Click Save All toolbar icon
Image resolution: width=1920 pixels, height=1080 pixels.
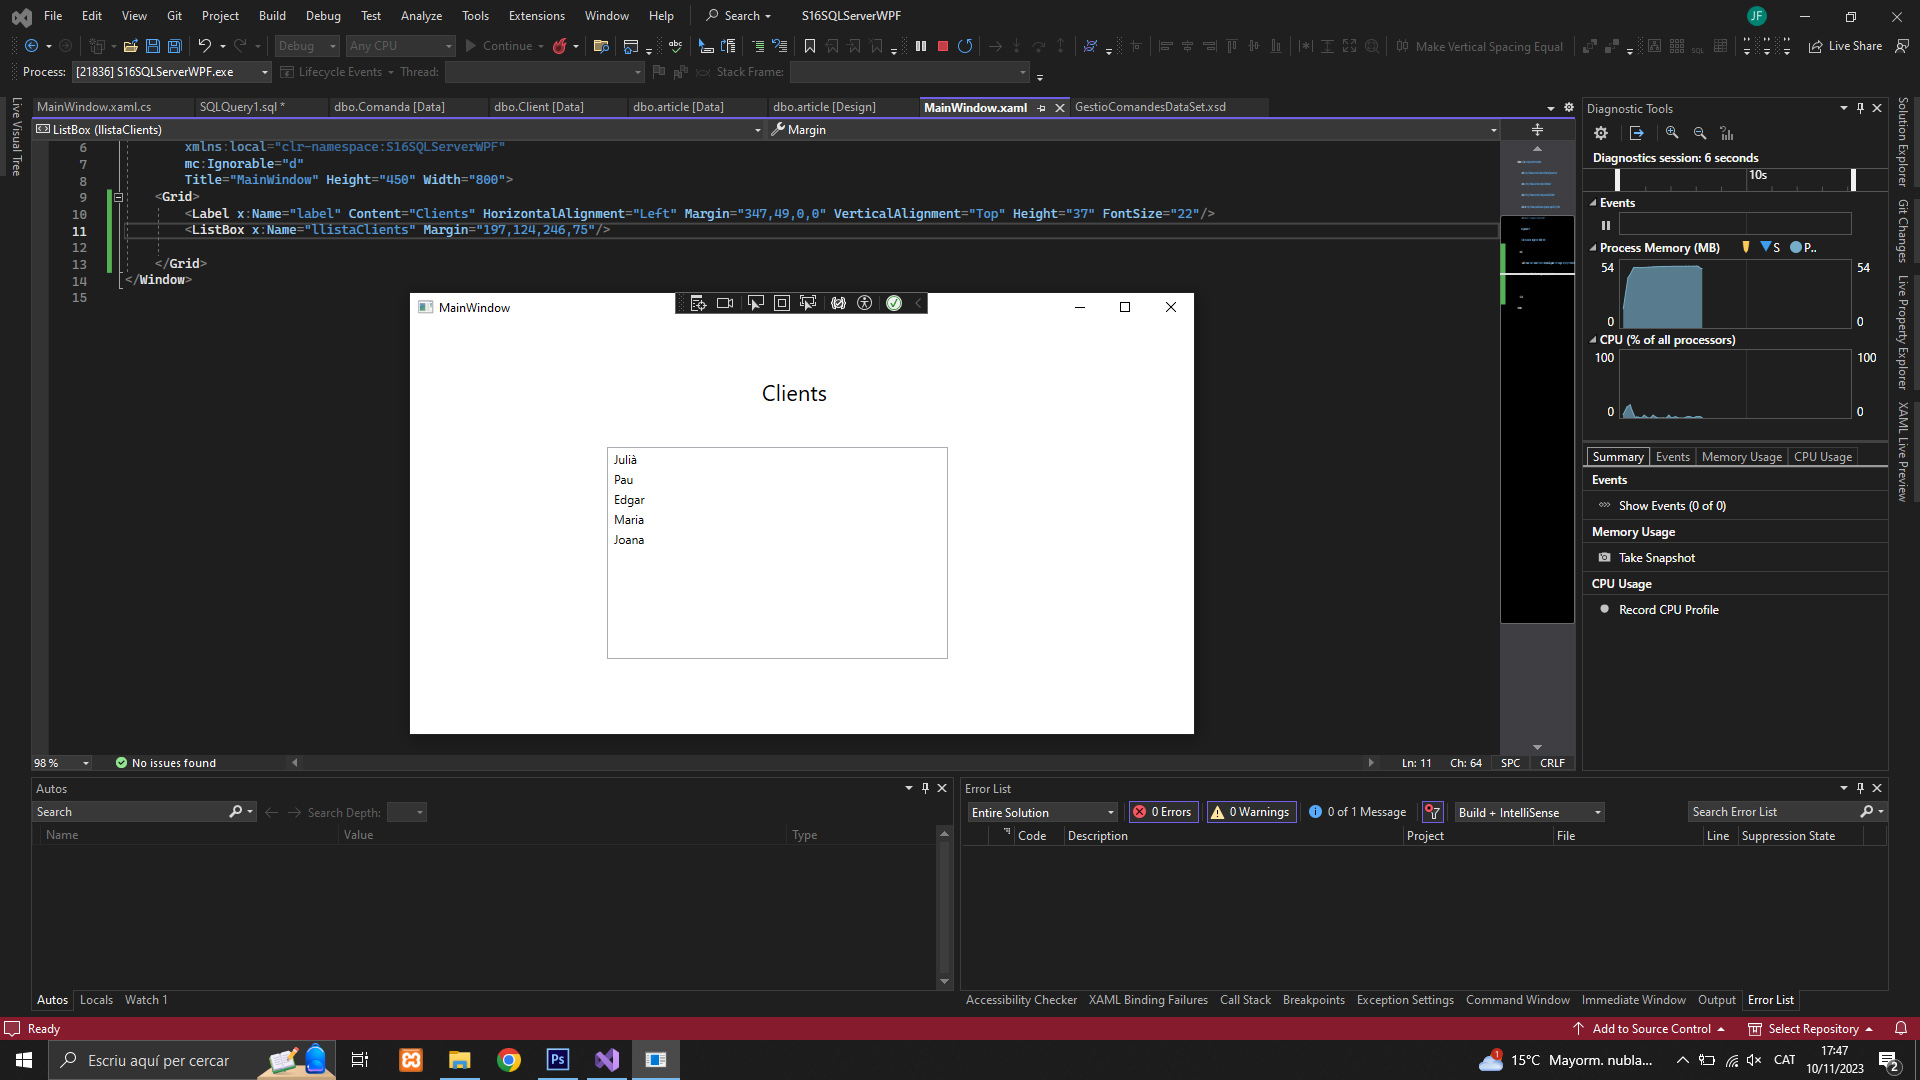(174, 46)
